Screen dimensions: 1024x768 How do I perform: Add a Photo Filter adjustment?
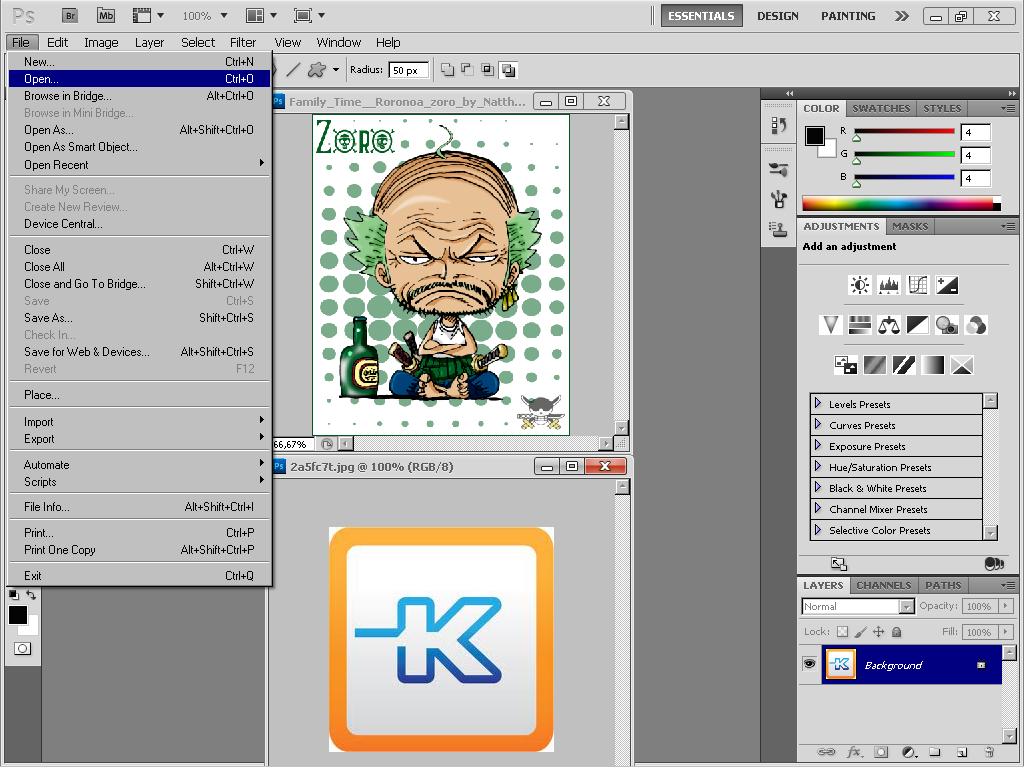pos(947,325)
